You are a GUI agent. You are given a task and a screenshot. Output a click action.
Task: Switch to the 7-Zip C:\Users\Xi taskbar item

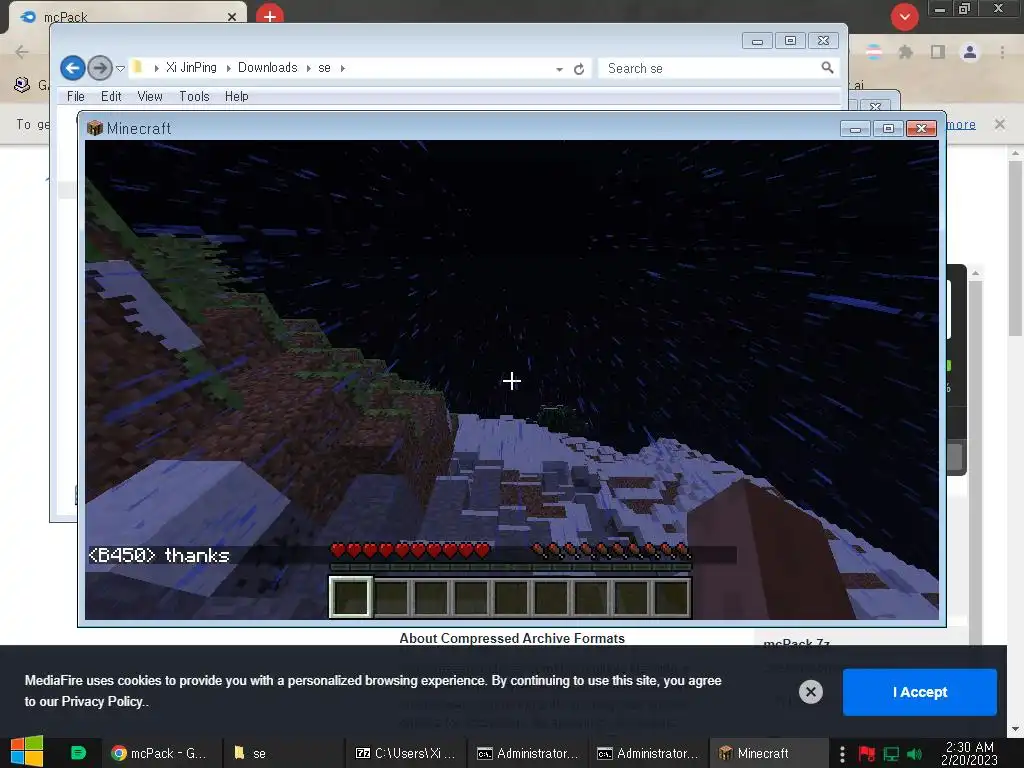pyautogui.click(x=406, y=753)
